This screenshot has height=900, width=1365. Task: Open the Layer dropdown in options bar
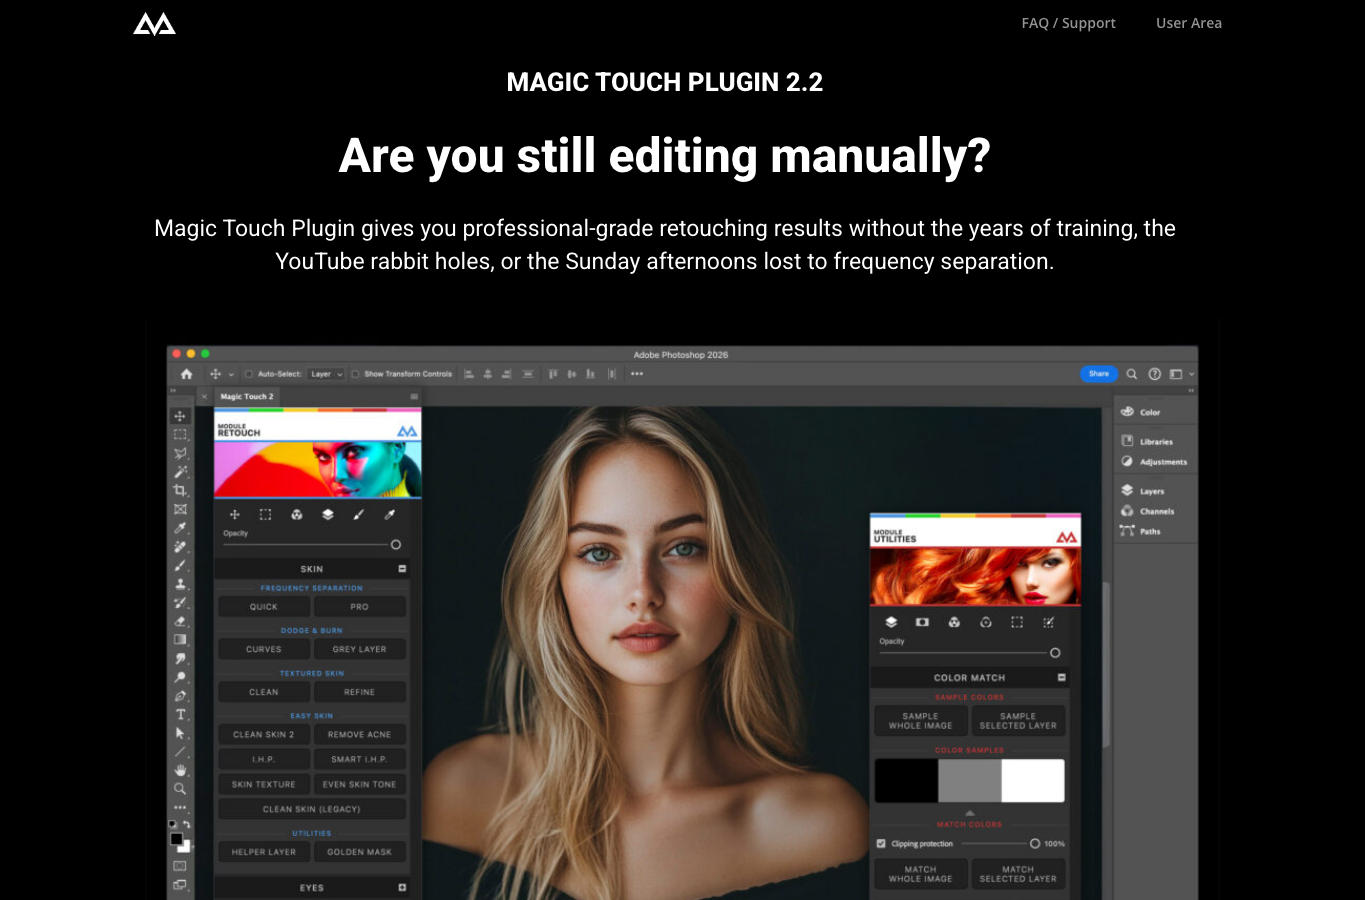pos(326,374)
